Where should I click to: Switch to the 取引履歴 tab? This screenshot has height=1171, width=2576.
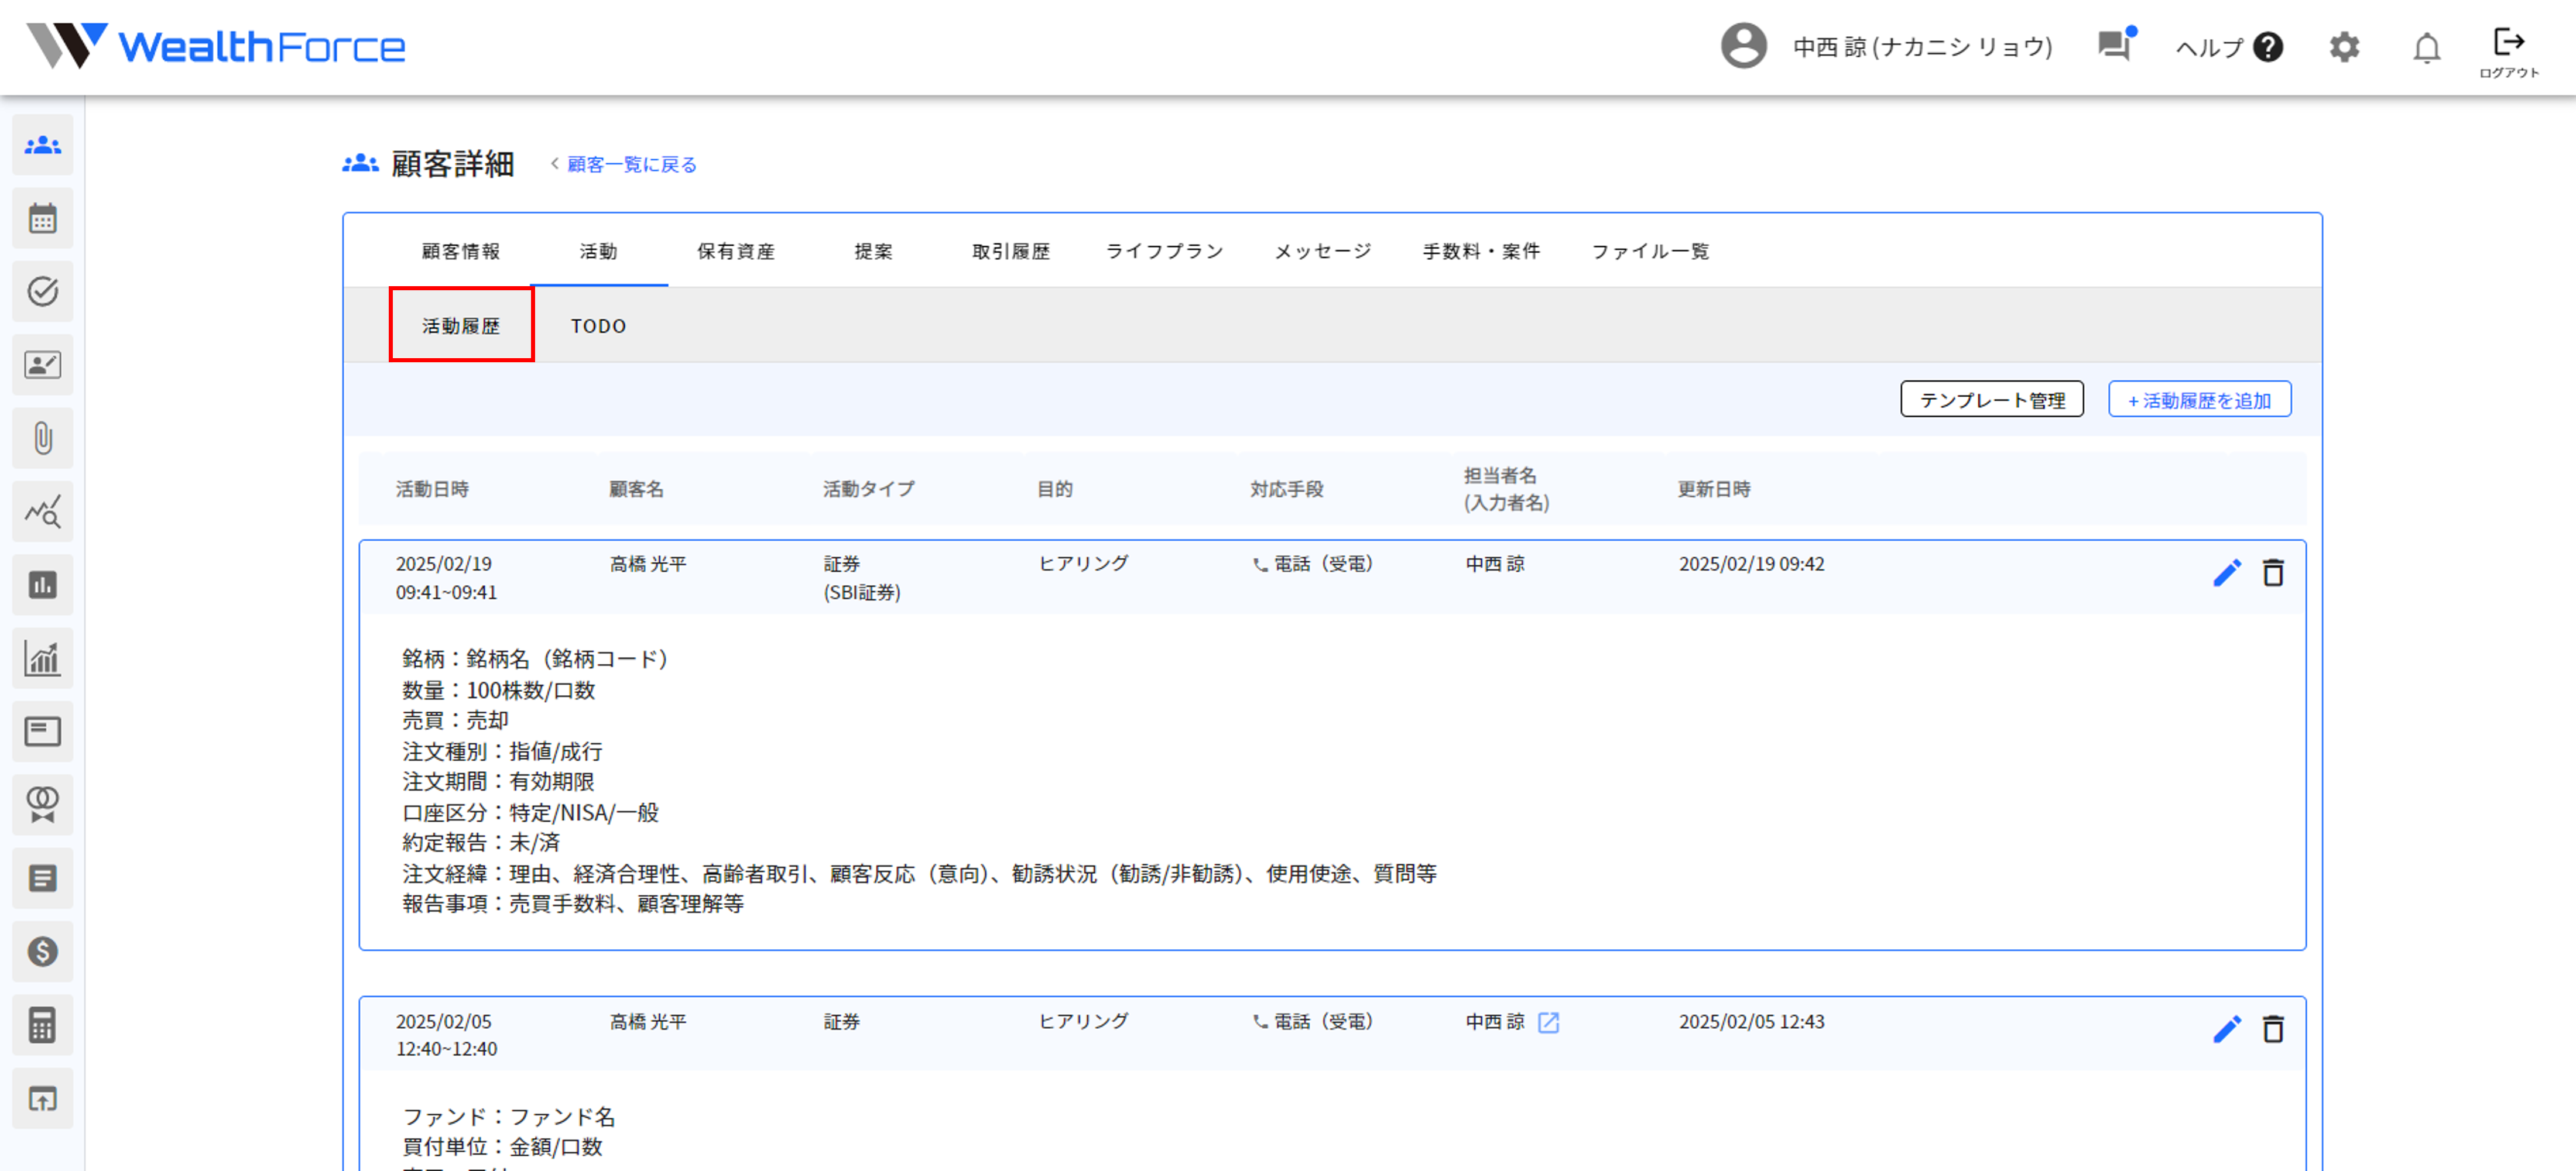coord(1011,251)
